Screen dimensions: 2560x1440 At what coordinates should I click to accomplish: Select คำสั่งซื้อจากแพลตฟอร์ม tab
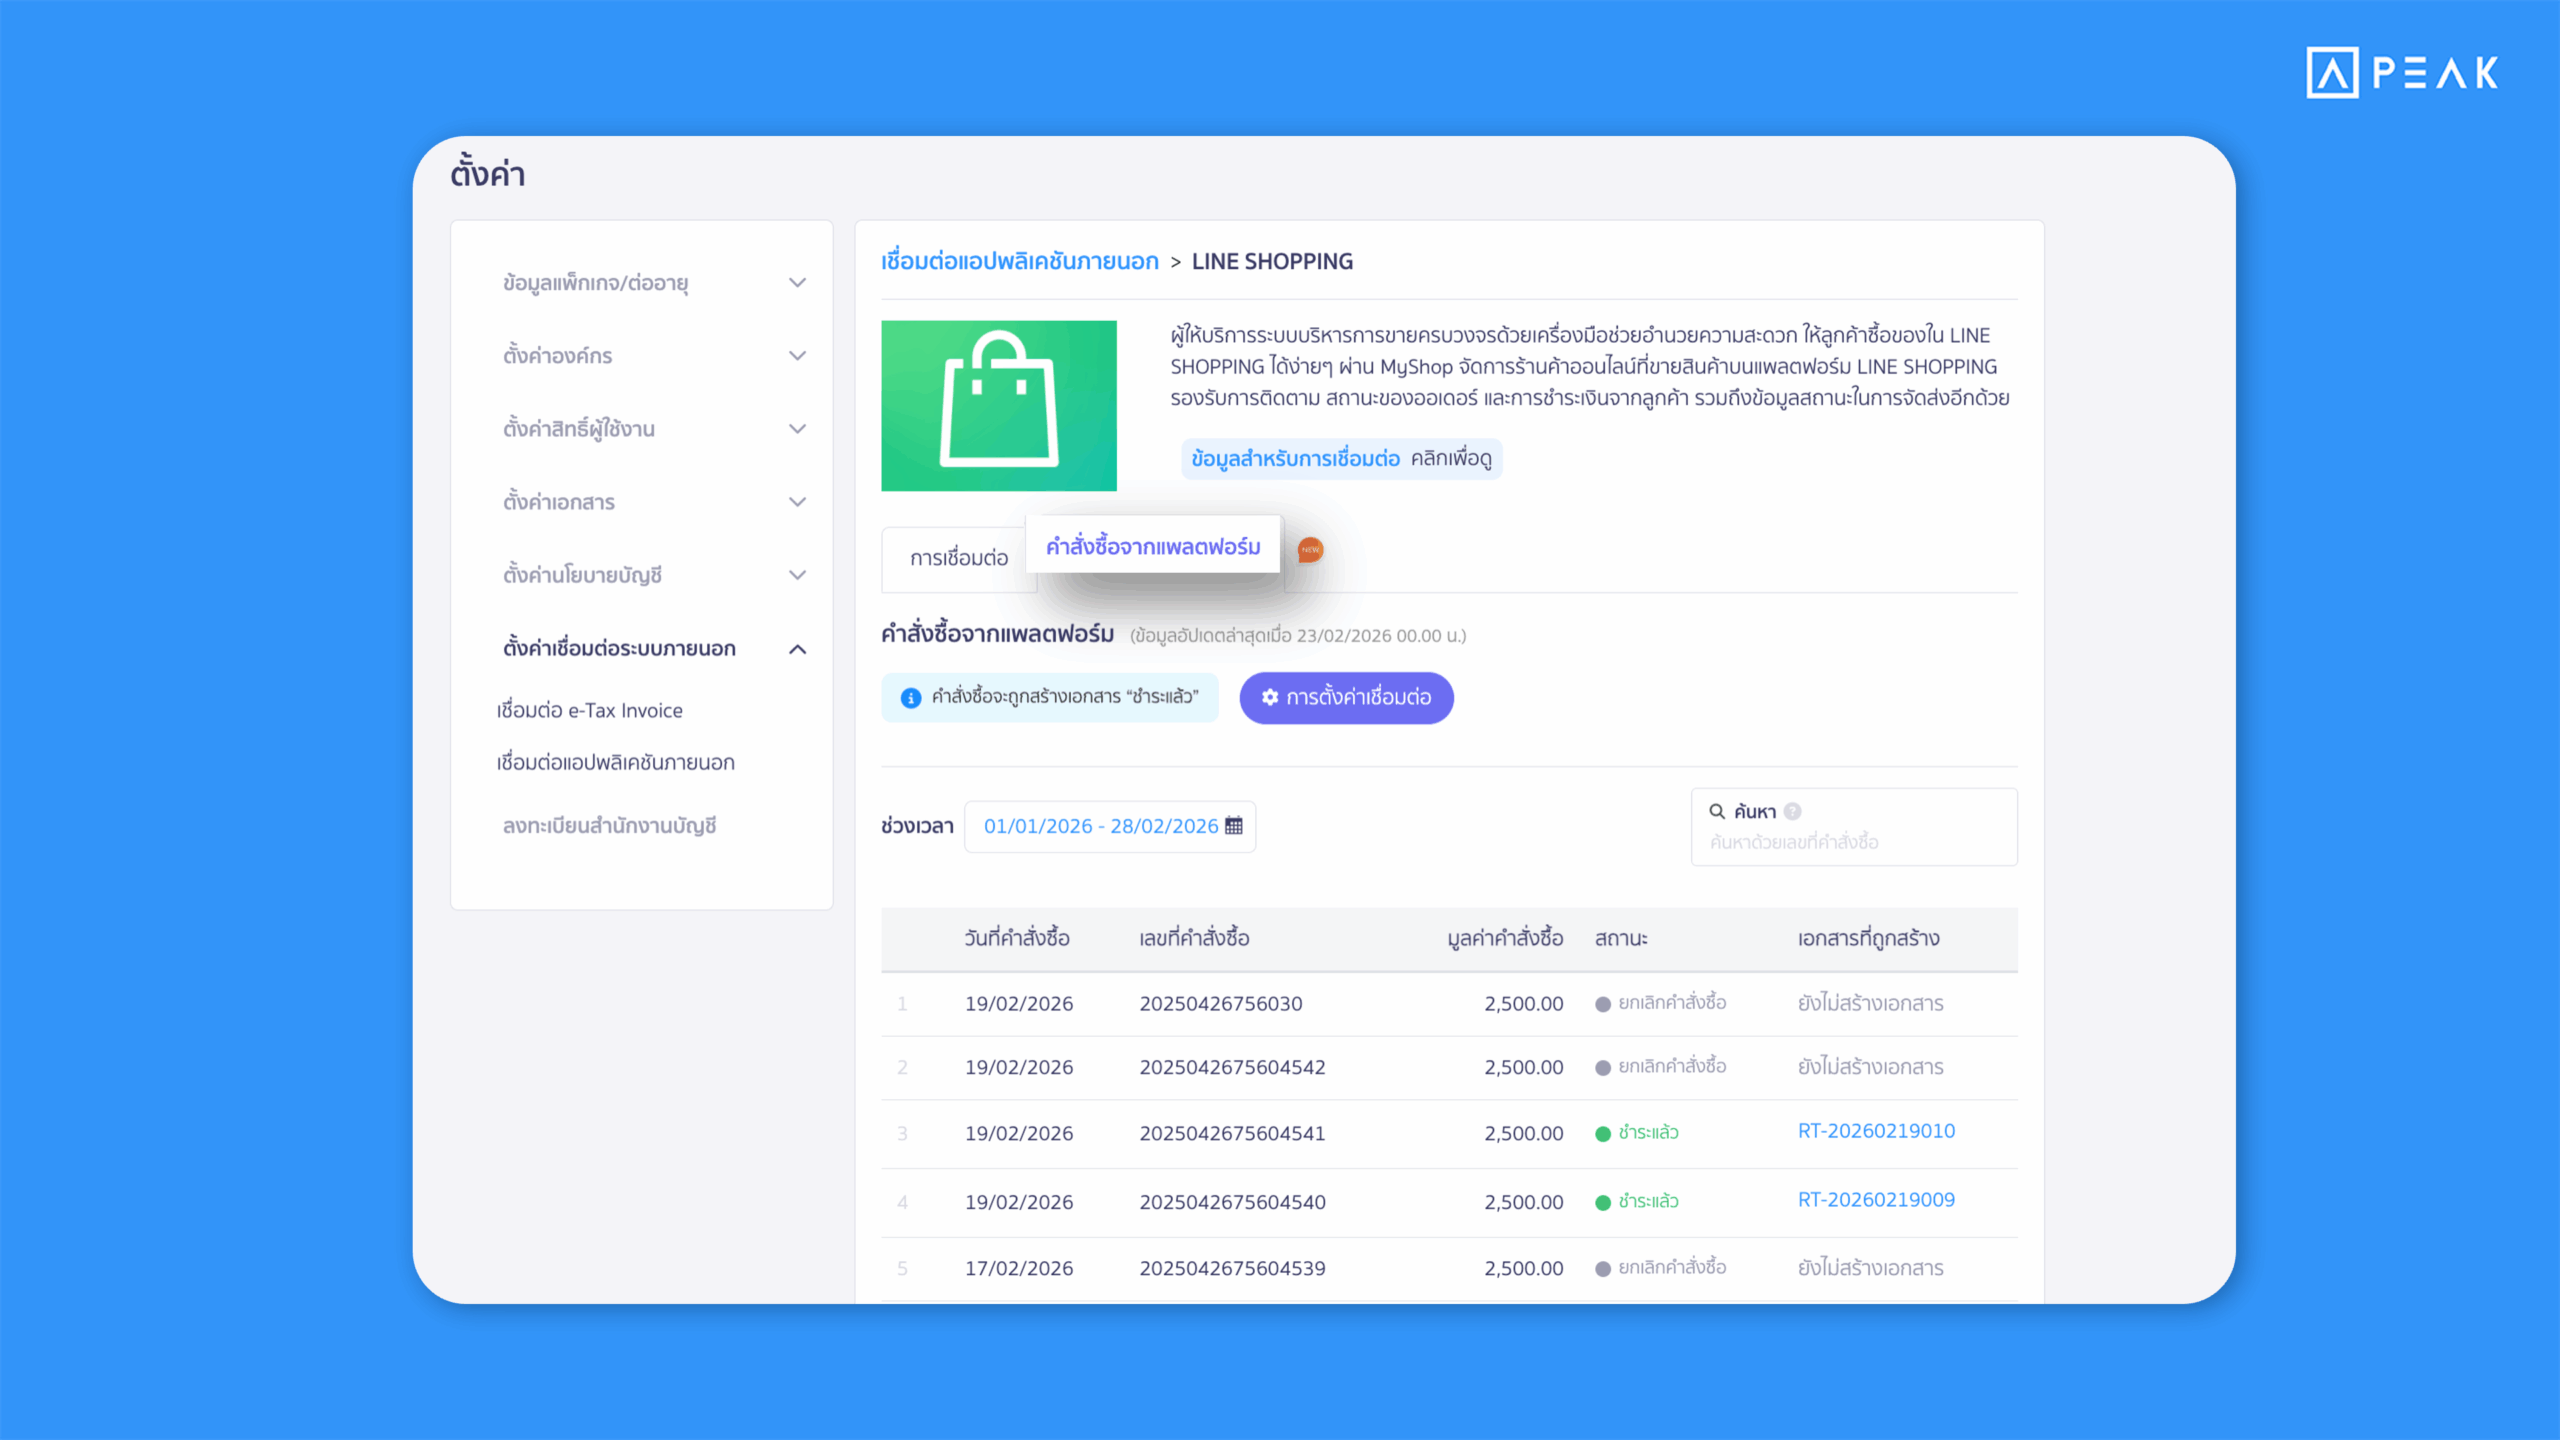[x=1153, y=545]
